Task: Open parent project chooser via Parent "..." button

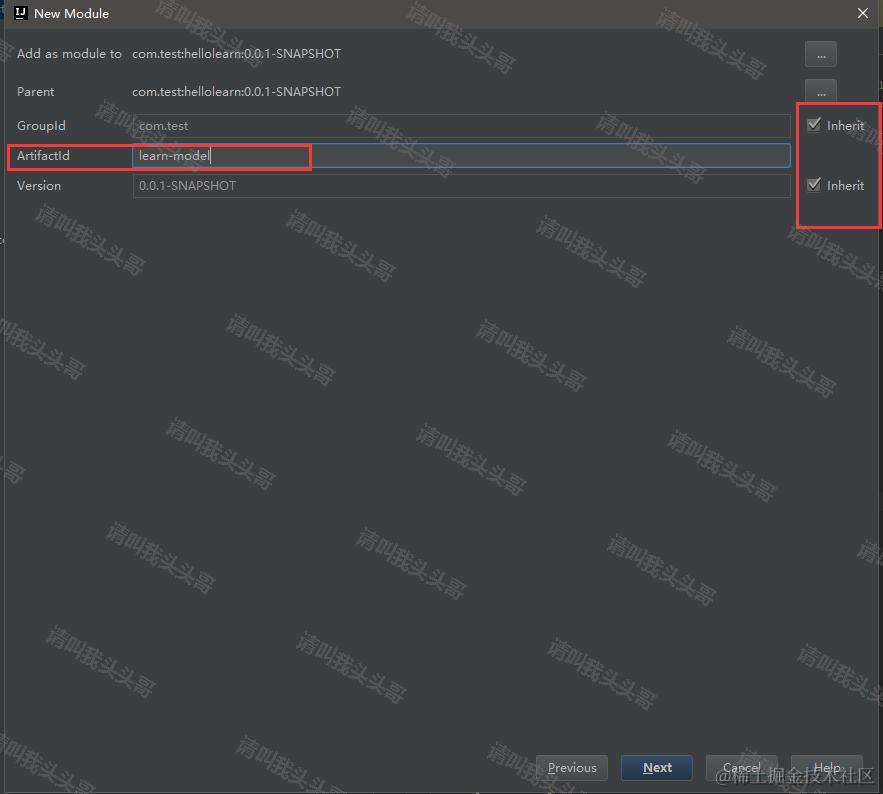Action: 820,91
